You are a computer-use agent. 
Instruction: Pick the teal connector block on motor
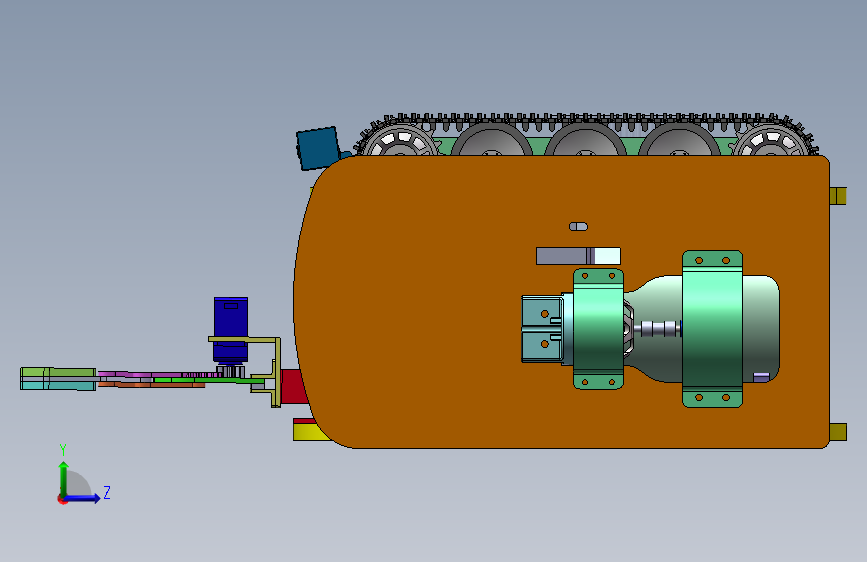(542, 329)
